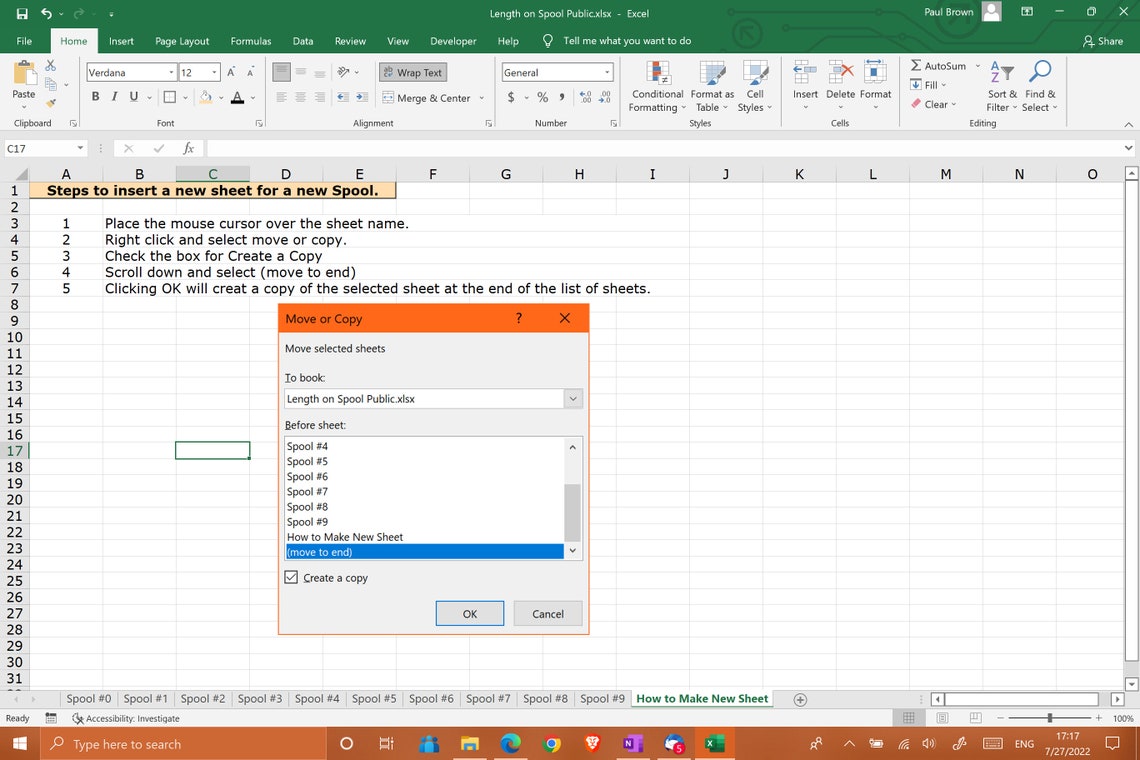Apply the Percent Style icon
The image size is (1140, 760).
coord(544,98)
